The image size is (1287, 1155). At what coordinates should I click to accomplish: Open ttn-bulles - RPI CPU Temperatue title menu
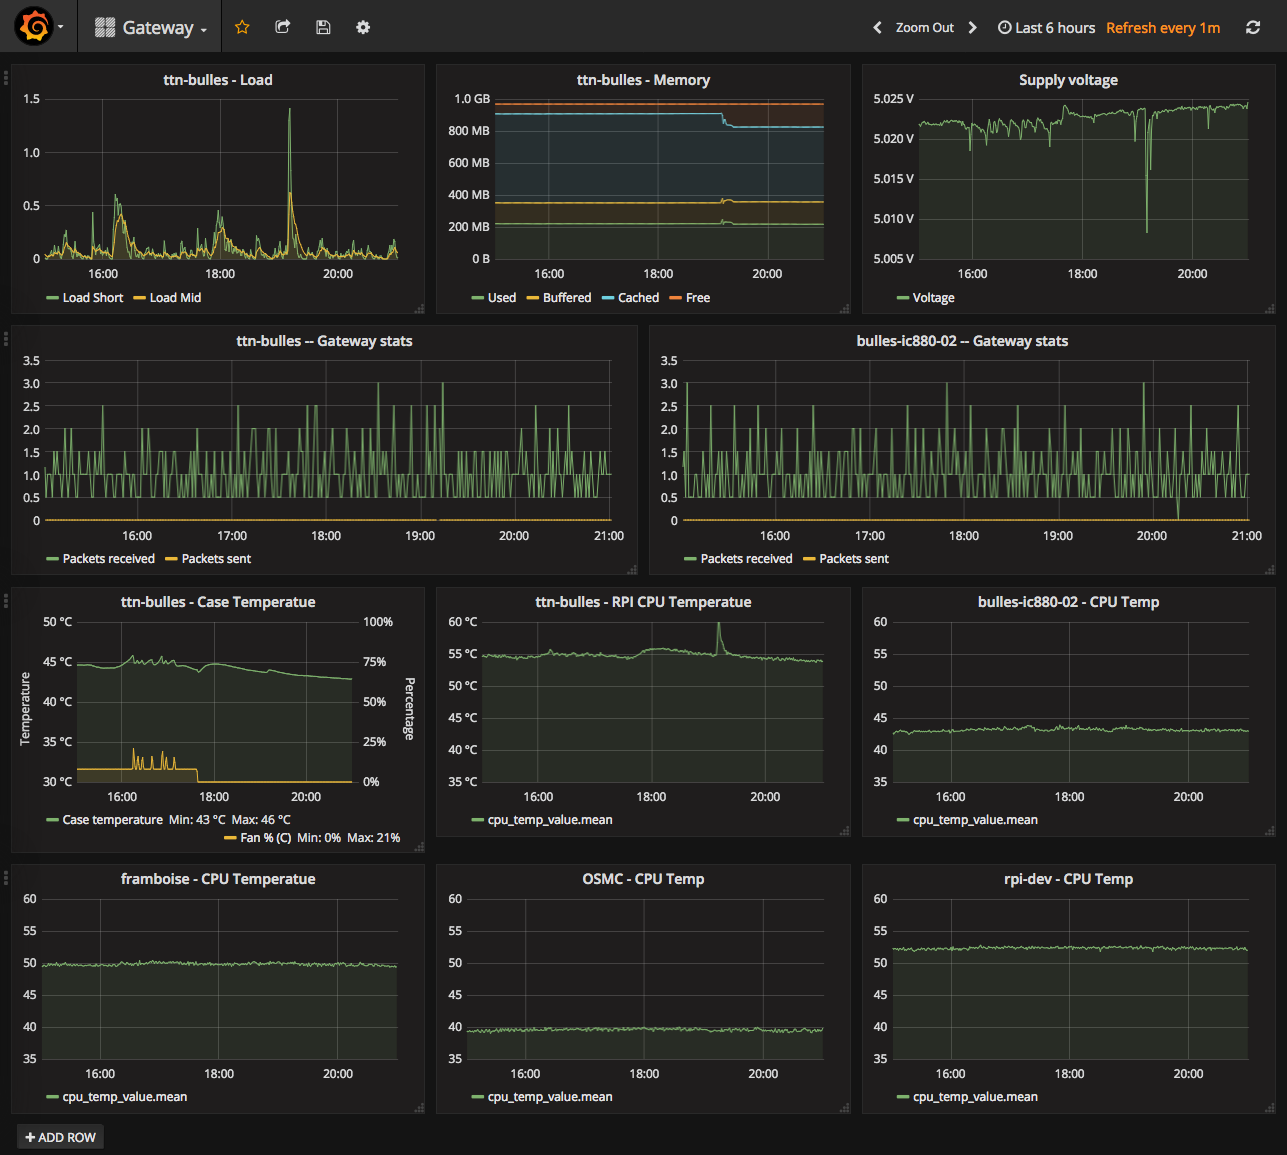coord(643,602)
